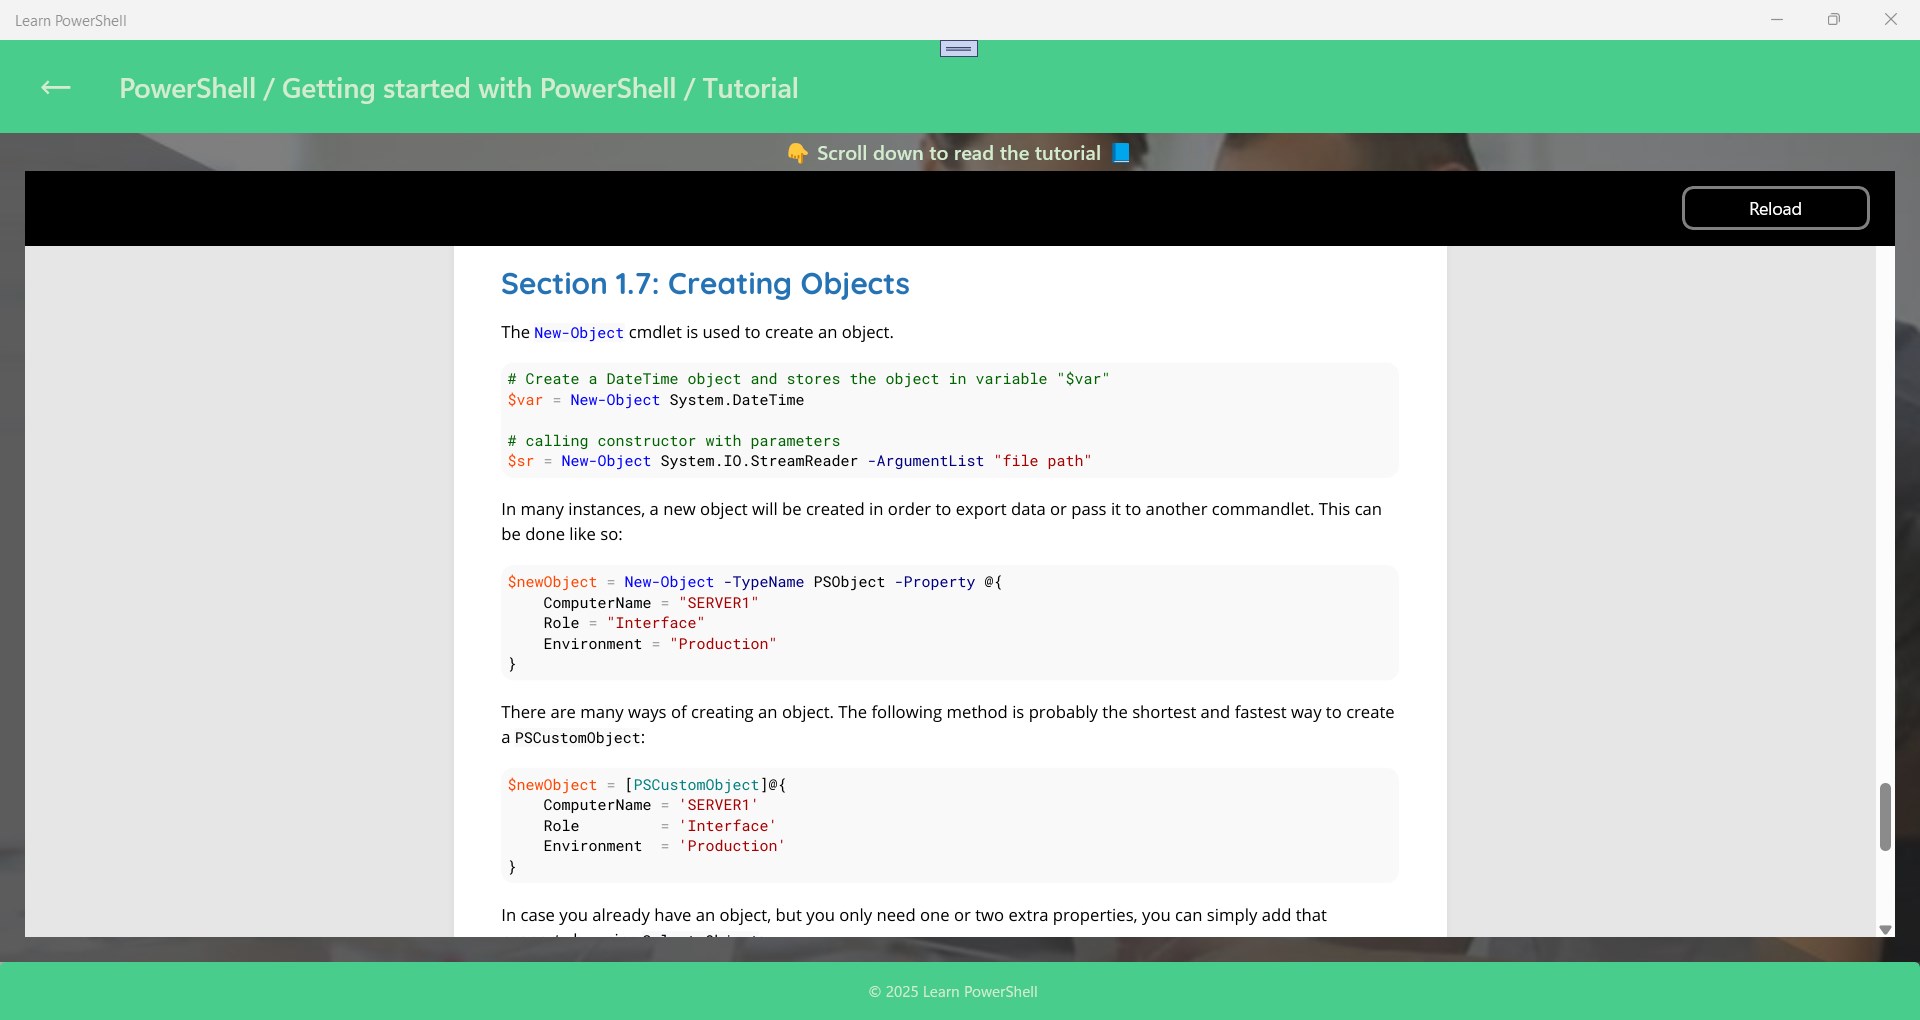Screen dimensions: 1920x1020
Task: Click the Section 1.7: Creating Objects heading
Action: (x=705, y=285)
